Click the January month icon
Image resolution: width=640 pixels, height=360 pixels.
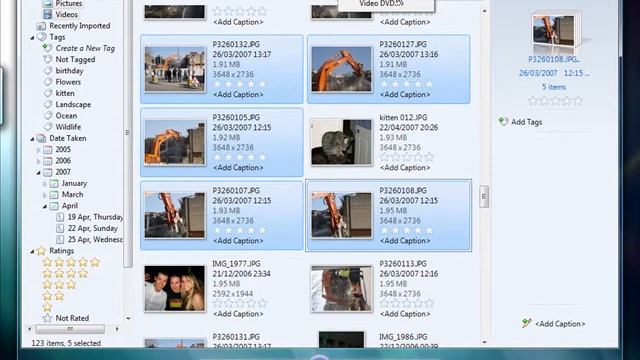click(54, 183)
